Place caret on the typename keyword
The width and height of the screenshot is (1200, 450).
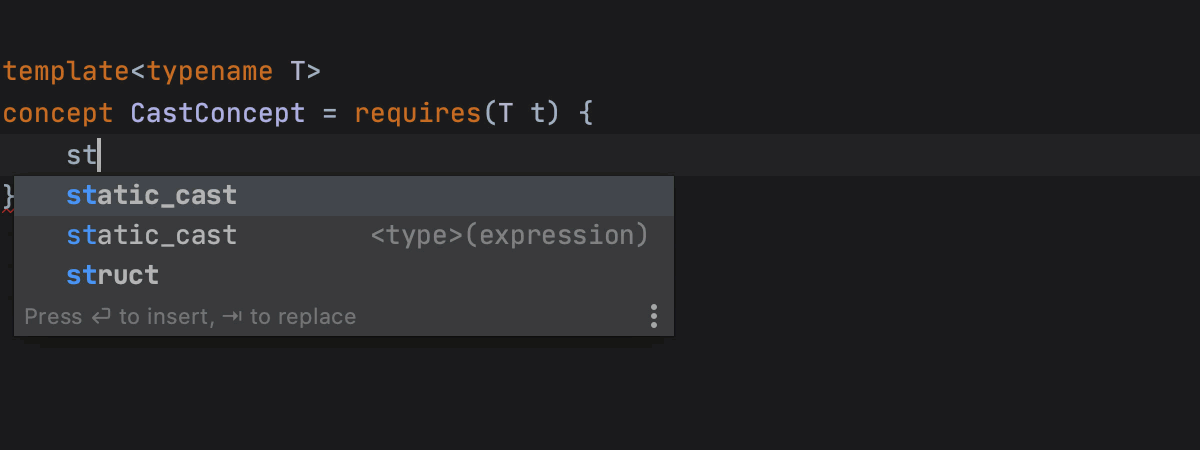(x=210, y=72)
